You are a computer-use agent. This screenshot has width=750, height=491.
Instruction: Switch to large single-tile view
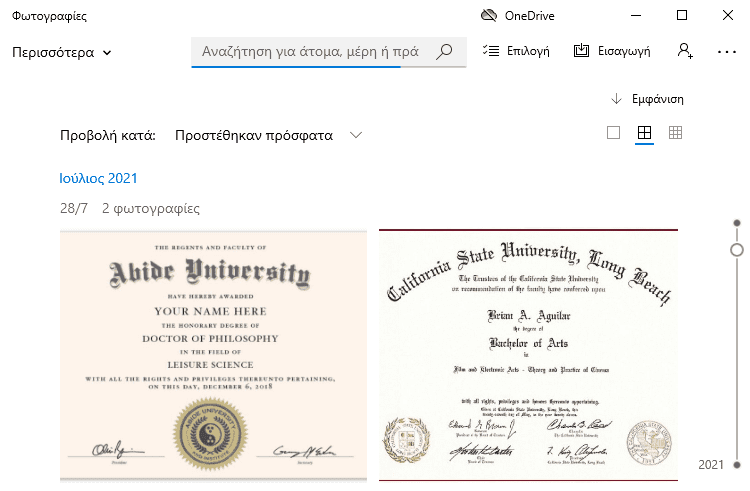pos(613,132)
